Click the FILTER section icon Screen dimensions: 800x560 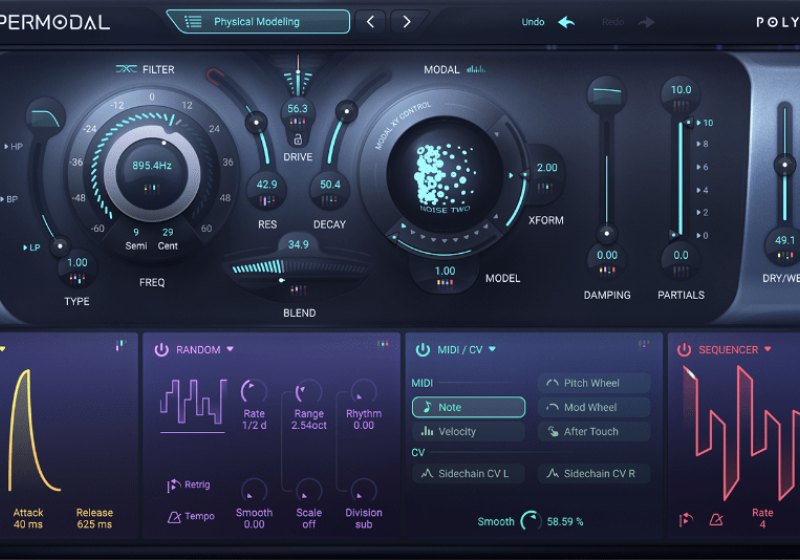(x=126, y=70)
